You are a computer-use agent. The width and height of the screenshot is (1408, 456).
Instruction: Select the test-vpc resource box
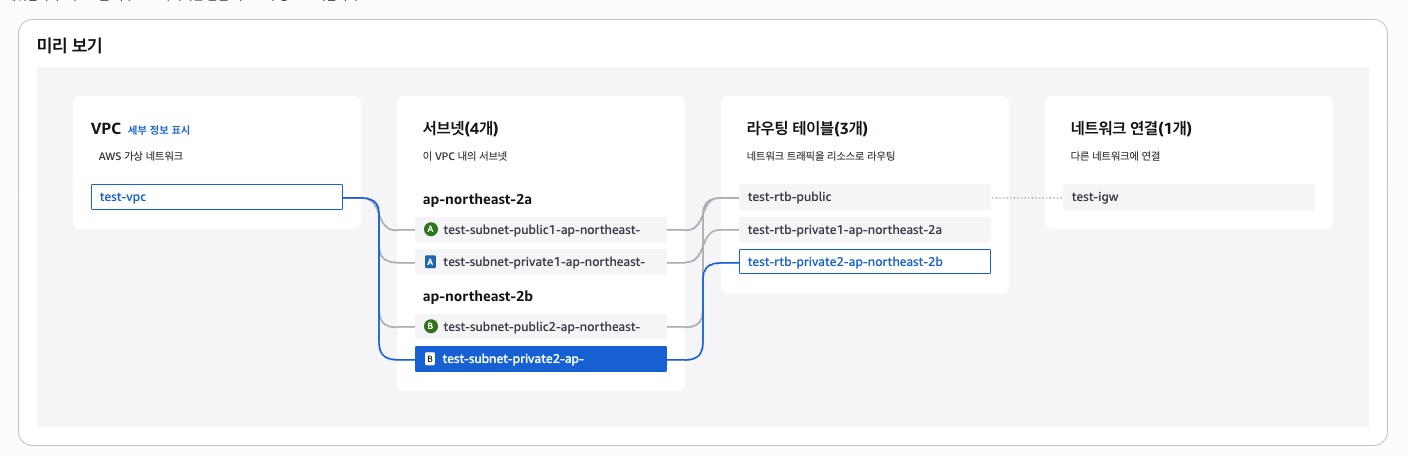coord(217,197)
